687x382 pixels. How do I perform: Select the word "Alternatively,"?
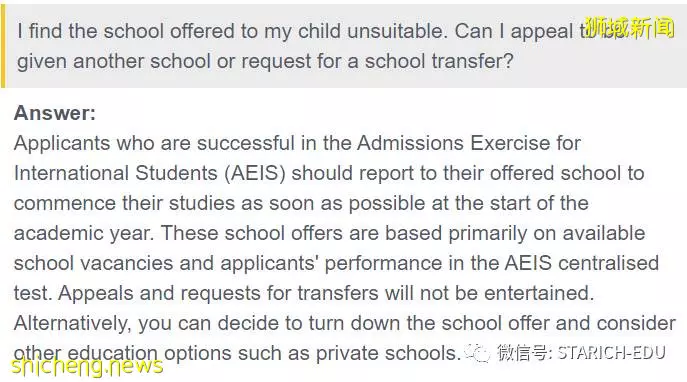click(x=73, y=324)
